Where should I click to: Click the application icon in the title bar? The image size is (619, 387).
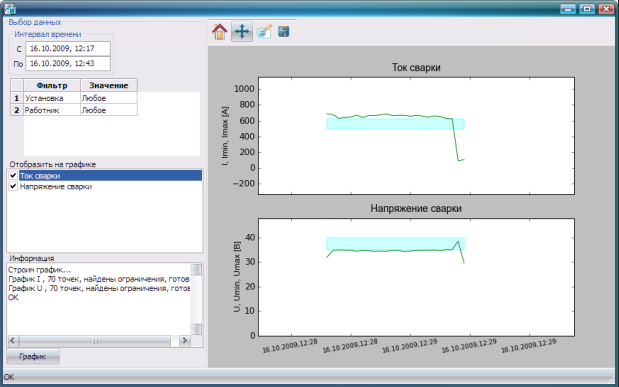tap(10, 8)
